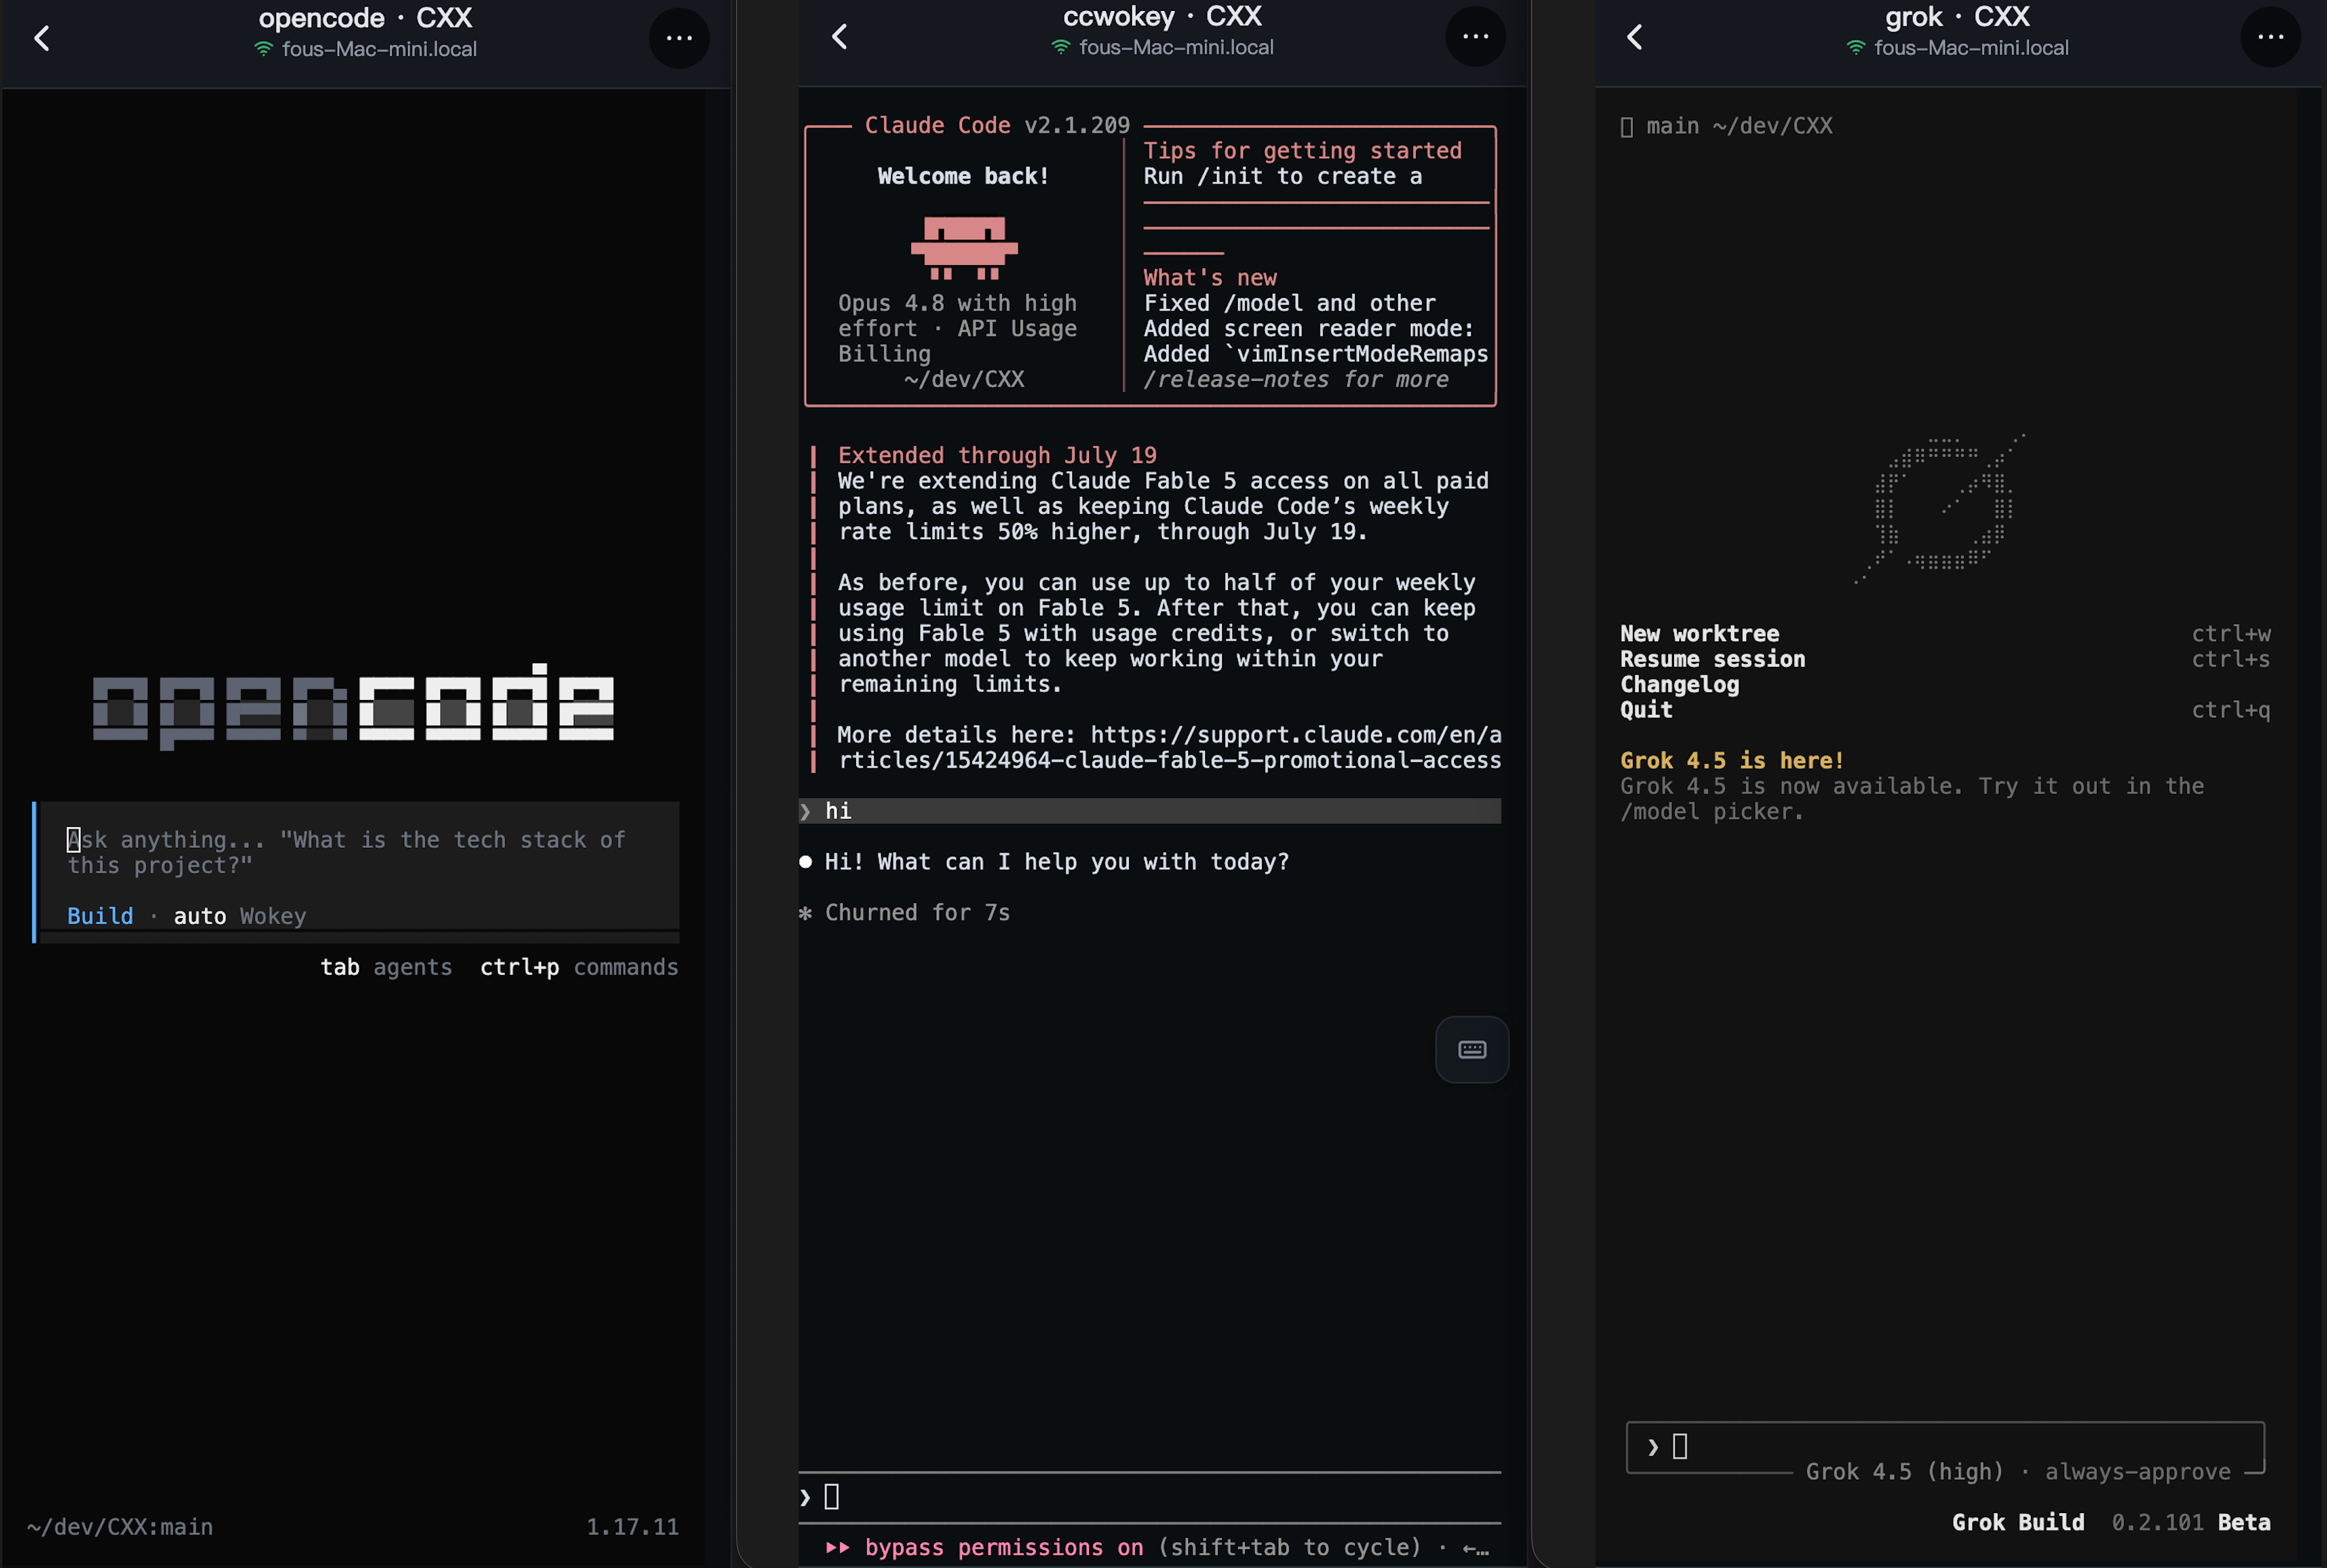Click the "main ~/dev/CXX" path in grok
Viewport: 2327px width, 1568px height.
point(1740,126)
